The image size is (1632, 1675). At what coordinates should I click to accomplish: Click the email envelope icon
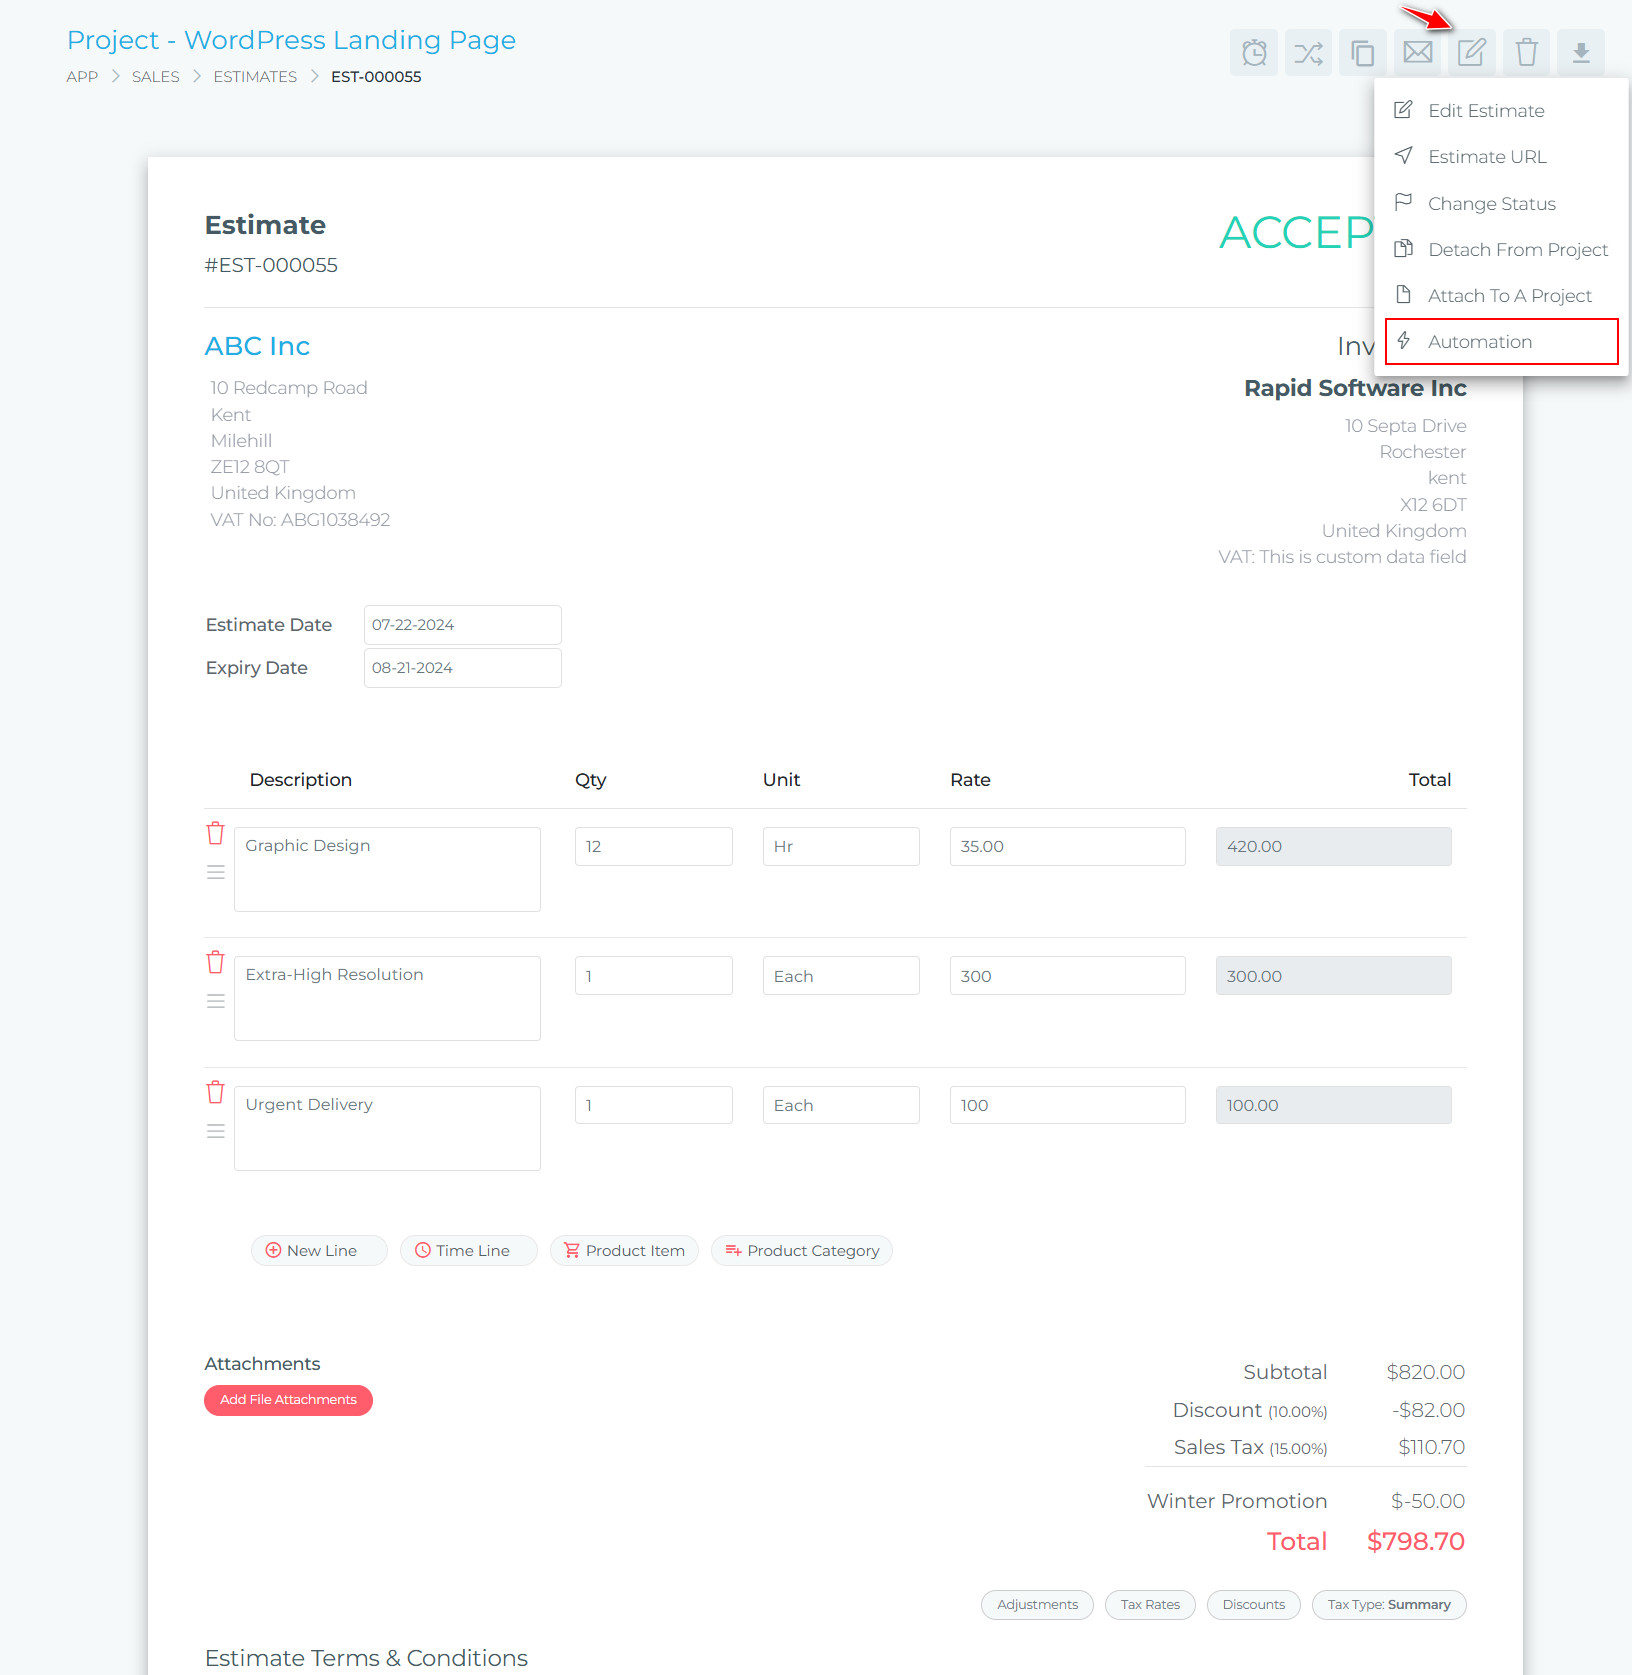pyautogui.click(x=1417, y=52)
